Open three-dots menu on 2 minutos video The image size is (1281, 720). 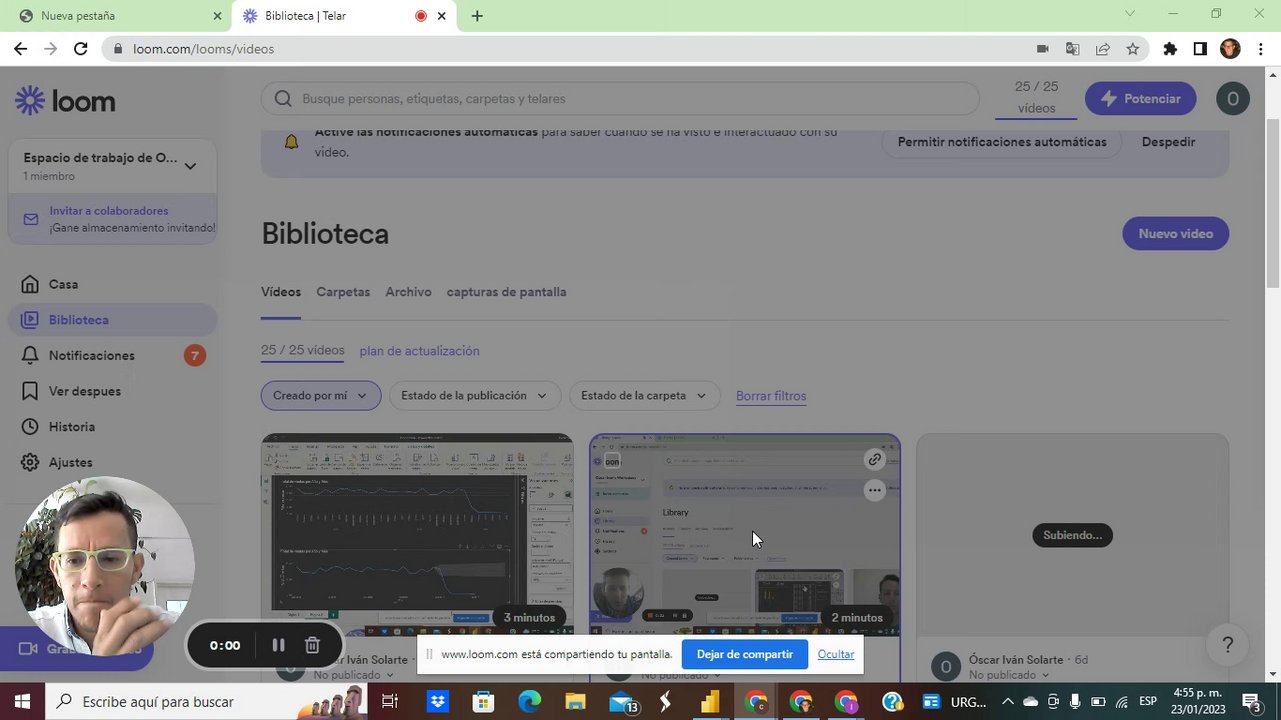coord(875,490)
